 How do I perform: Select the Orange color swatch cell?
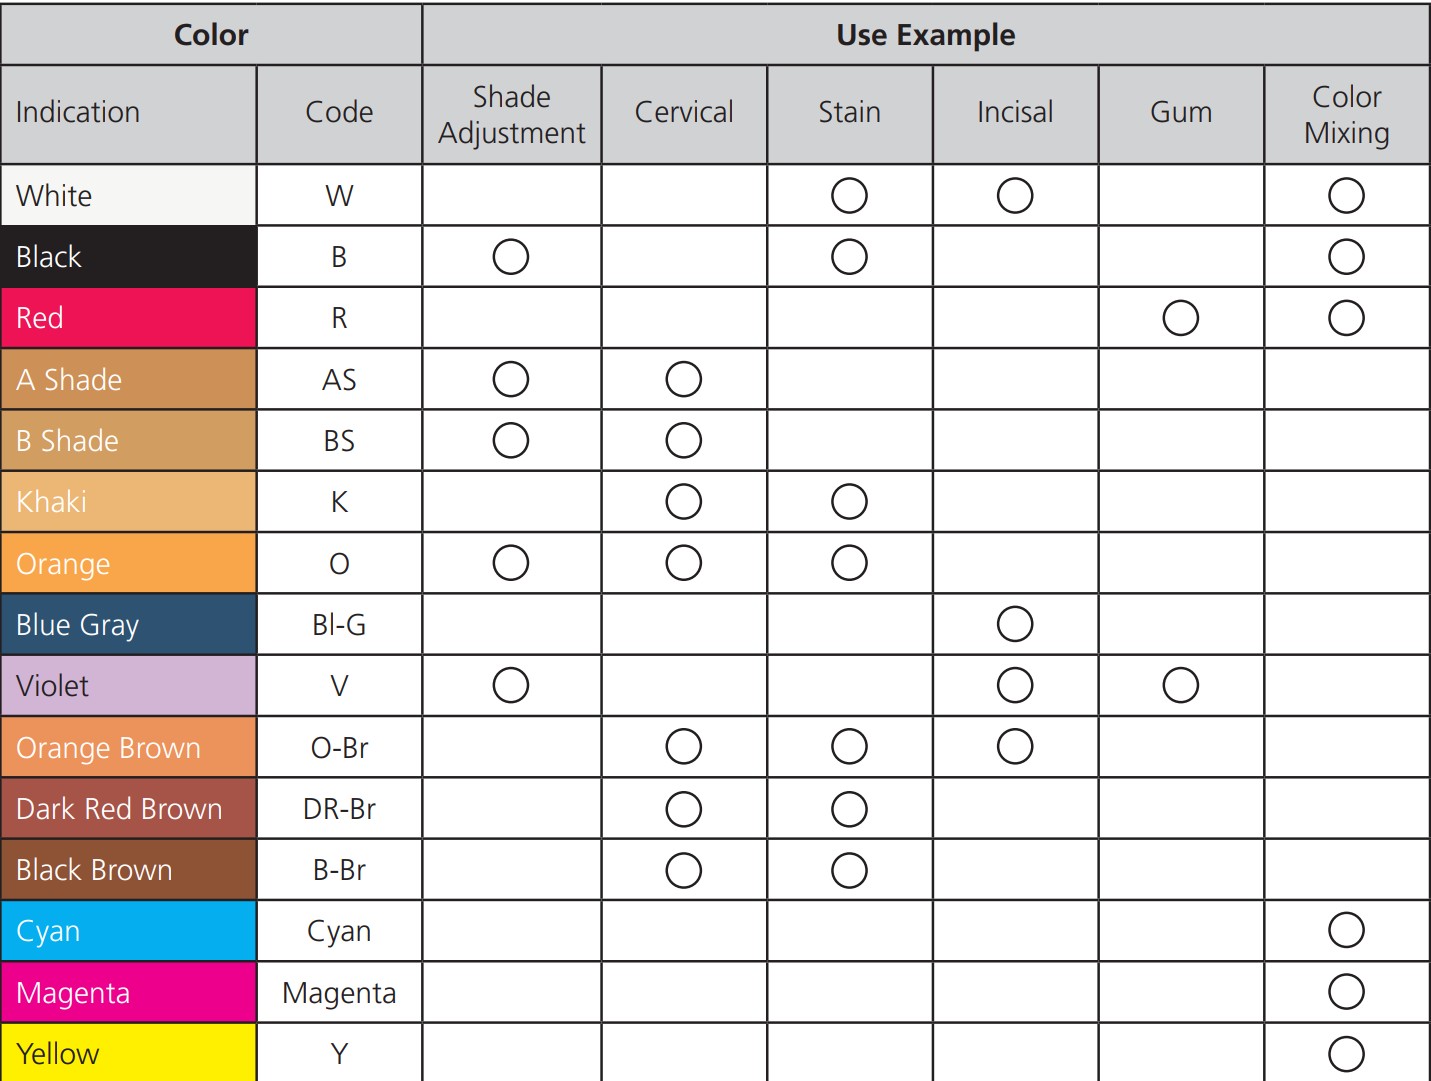[129, 563]
